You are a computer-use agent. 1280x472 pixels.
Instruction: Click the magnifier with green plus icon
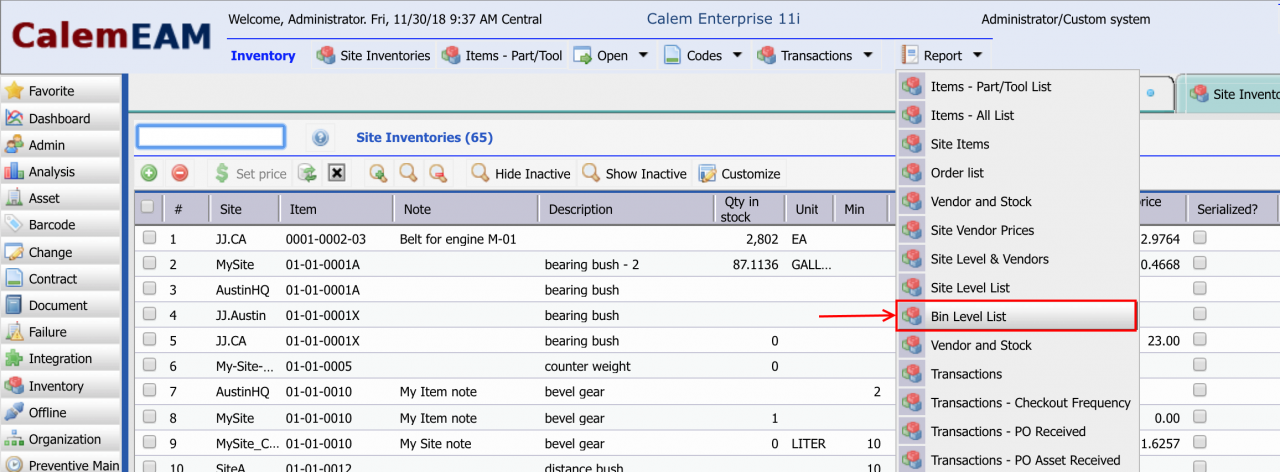click(378, 173)
